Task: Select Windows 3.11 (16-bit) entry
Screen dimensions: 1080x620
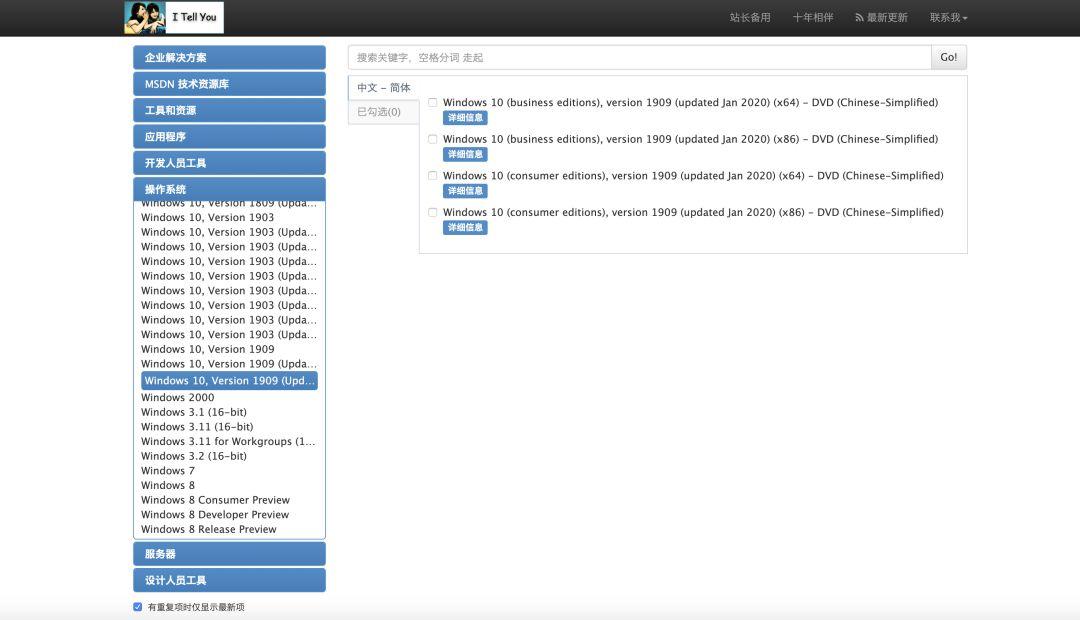Action: [197, 426]
